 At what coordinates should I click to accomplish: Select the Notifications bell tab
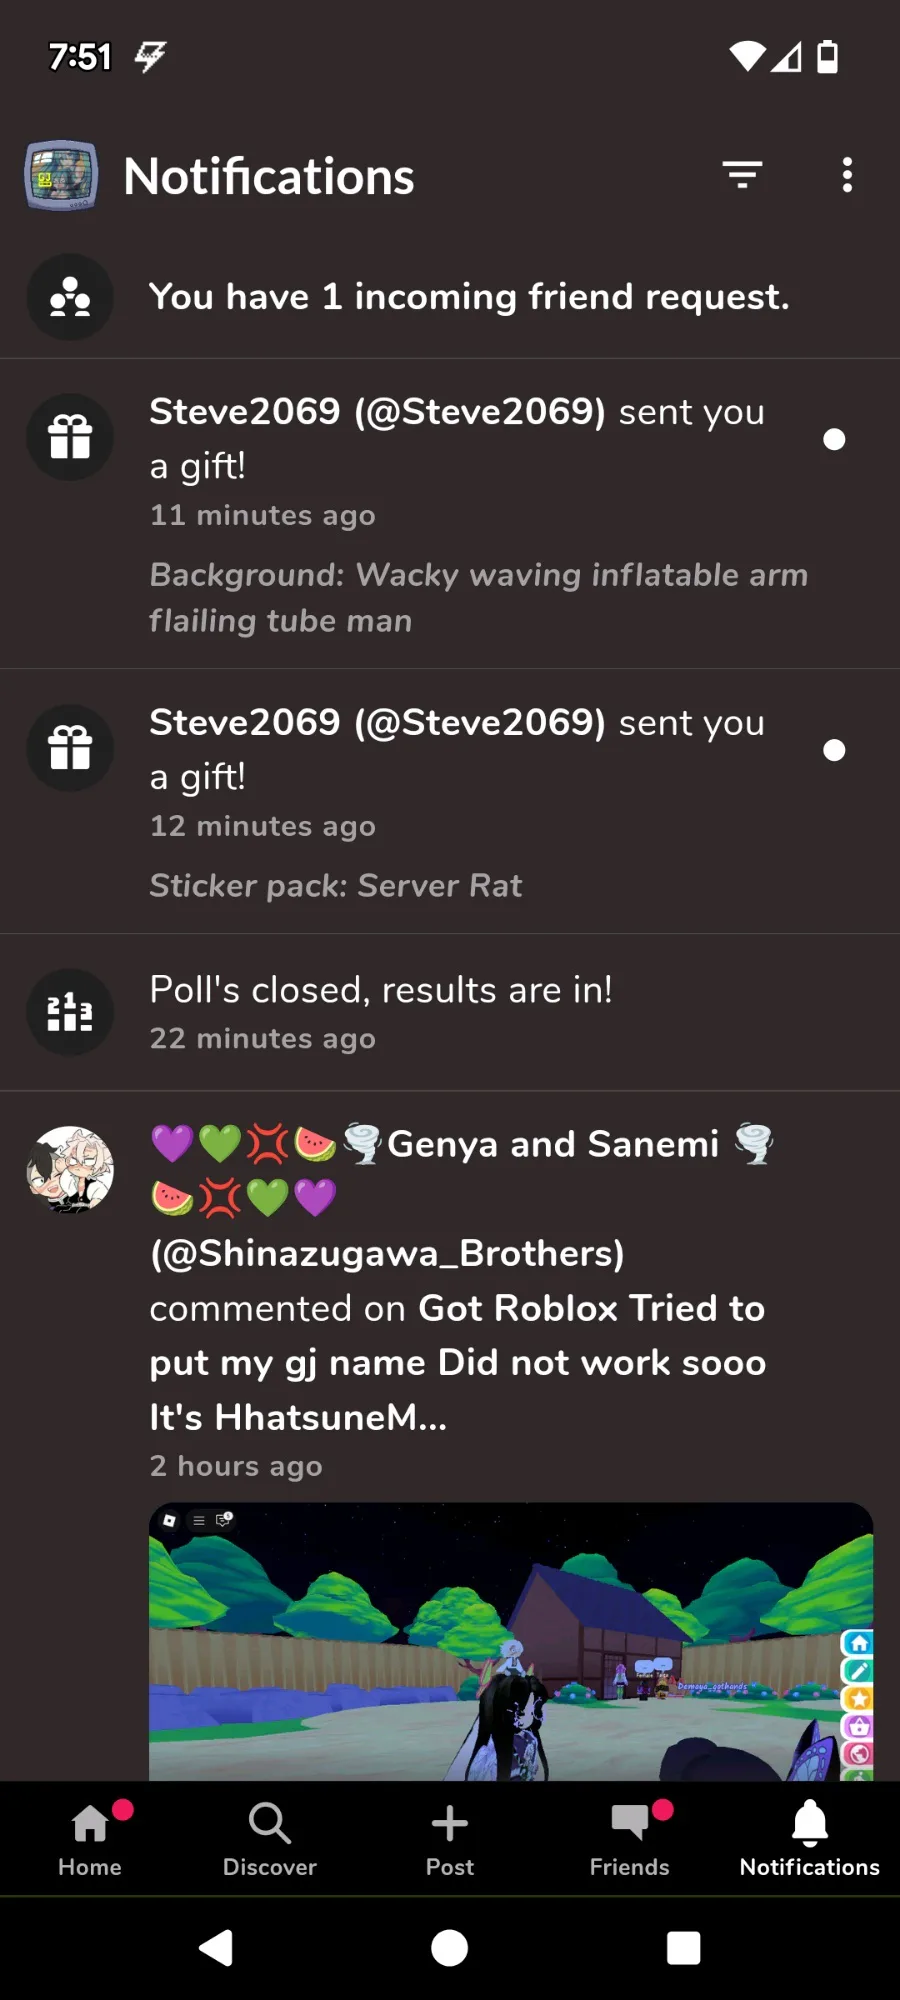pyautogui.click(x=810, y=1838)
